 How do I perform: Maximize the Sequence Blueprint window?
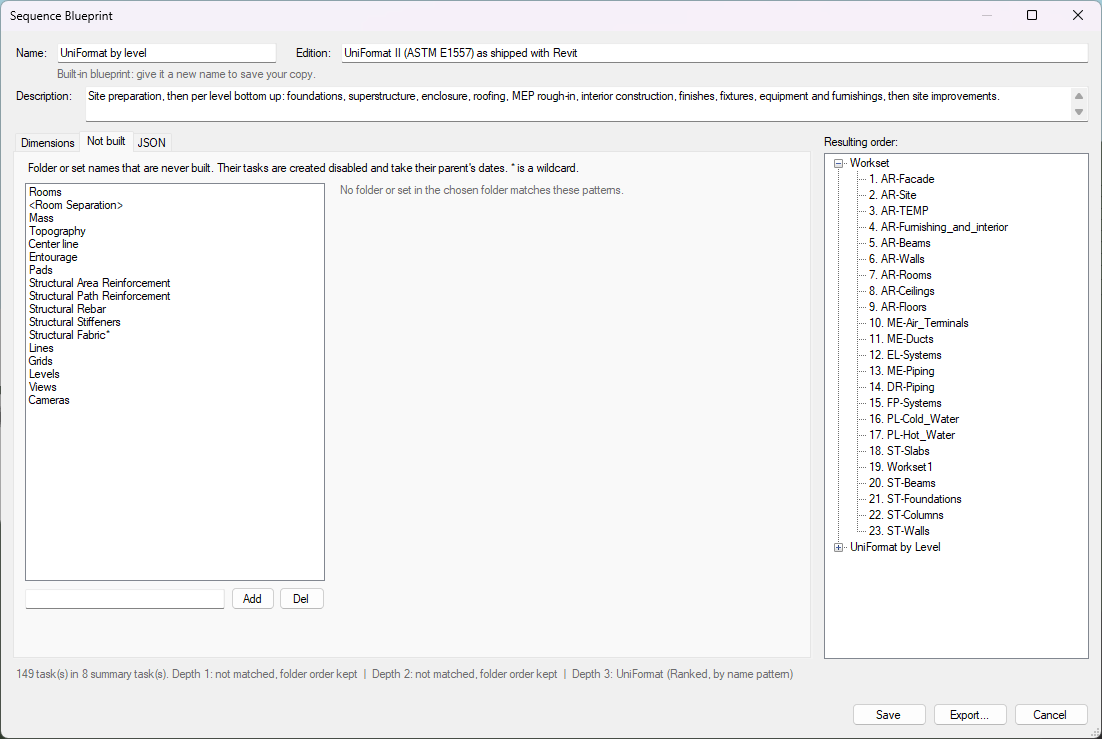click(1032, 15)
